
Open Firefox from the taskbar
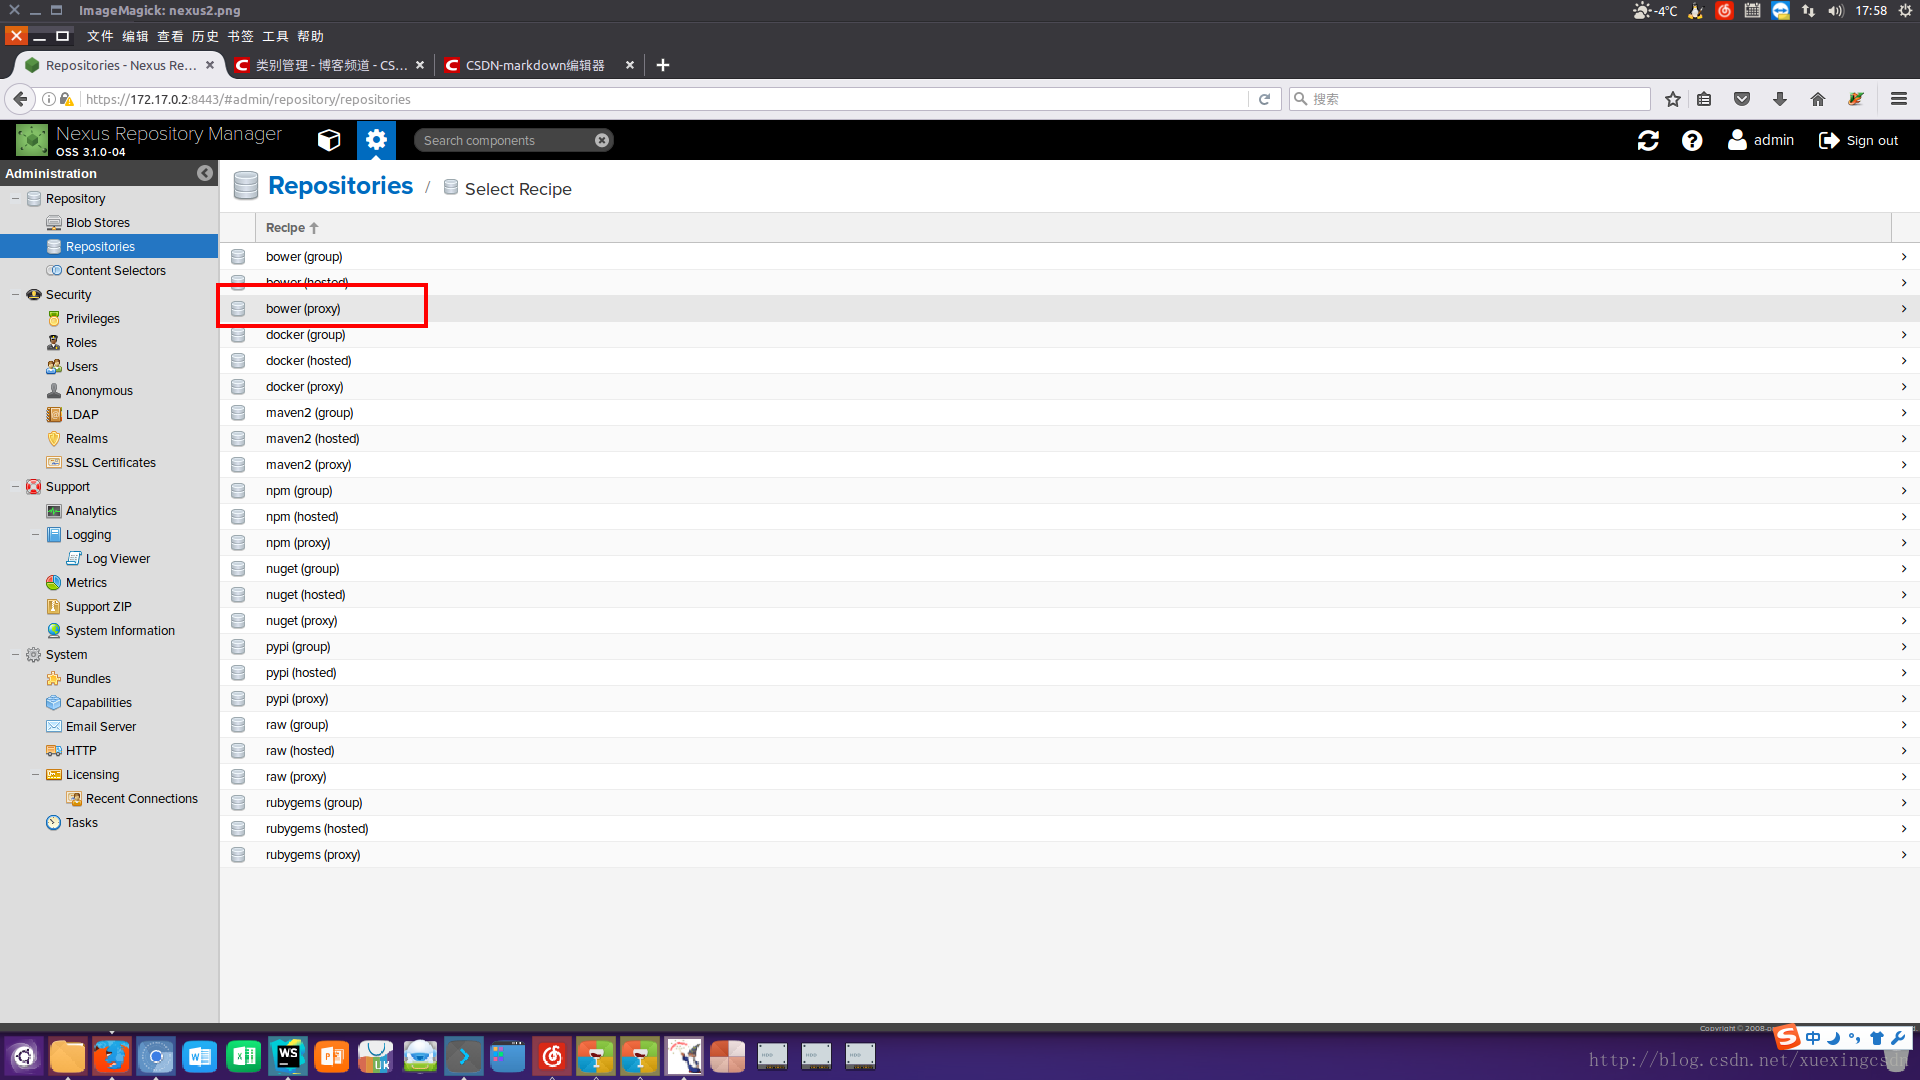pyautogui.click(x=111, y=1056)
